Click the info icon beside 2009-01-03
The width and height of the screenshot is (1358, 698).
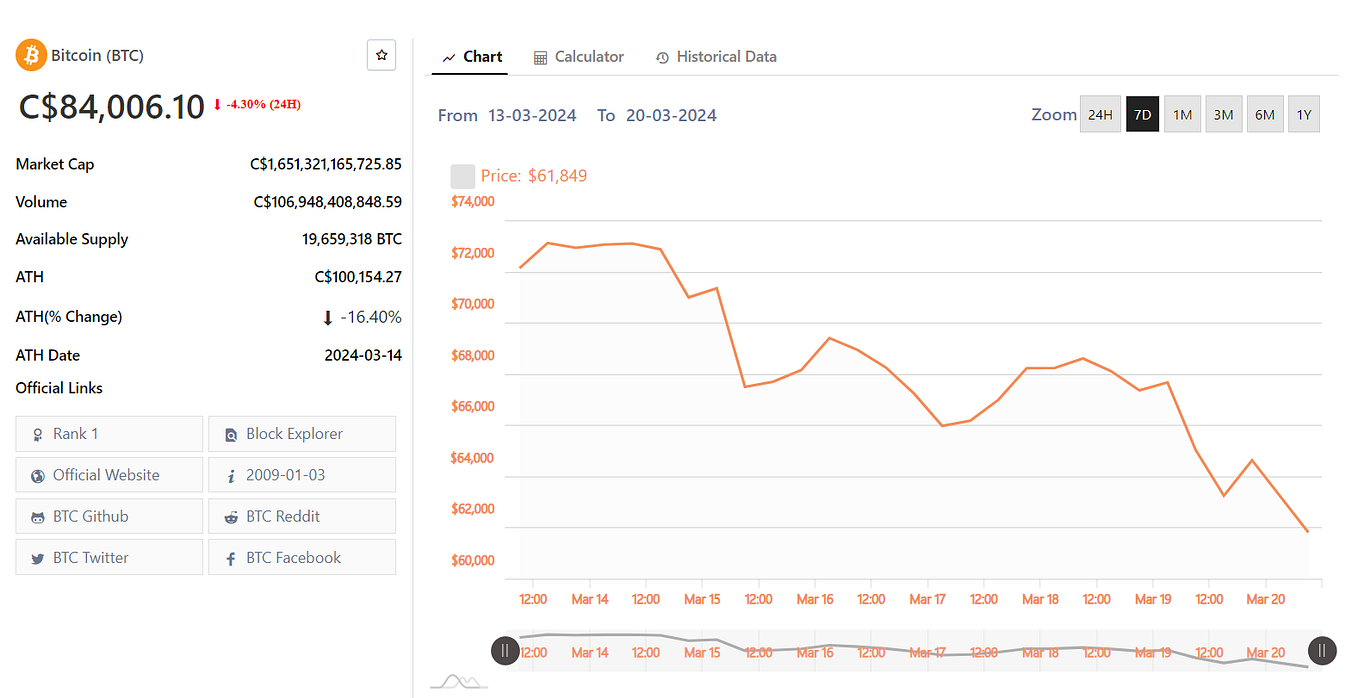231,475
